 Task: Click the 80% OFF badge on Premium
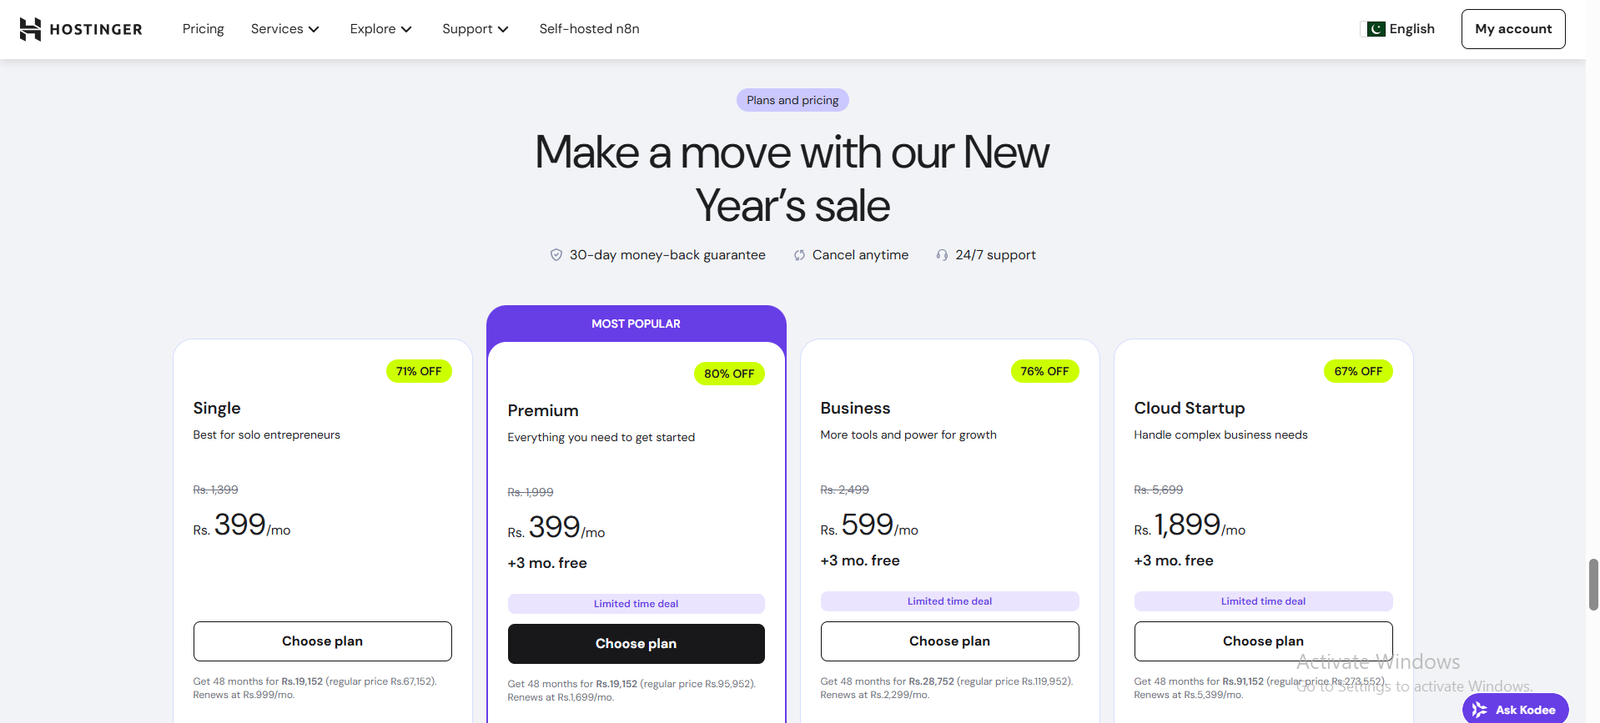(729, 373)
